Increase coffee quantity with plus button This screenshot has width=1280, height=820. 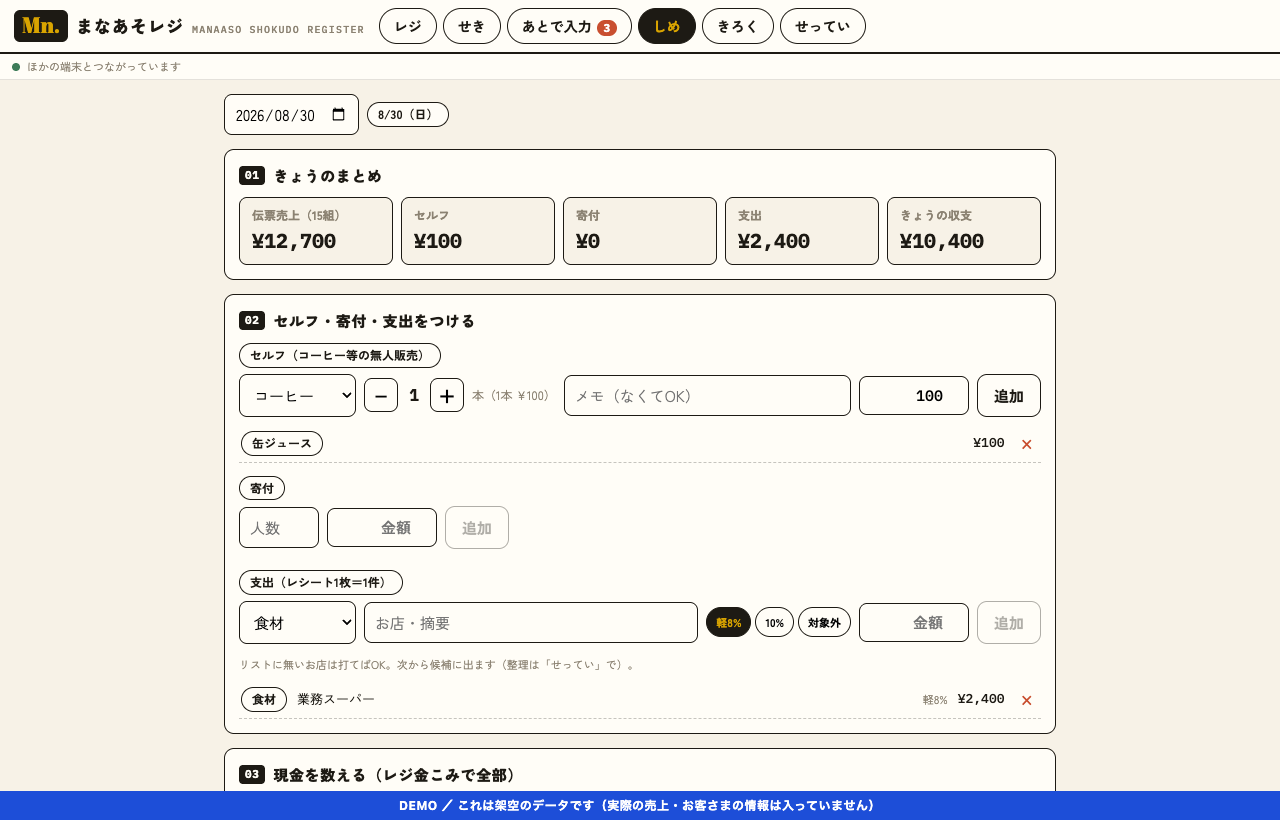(447, 395)
